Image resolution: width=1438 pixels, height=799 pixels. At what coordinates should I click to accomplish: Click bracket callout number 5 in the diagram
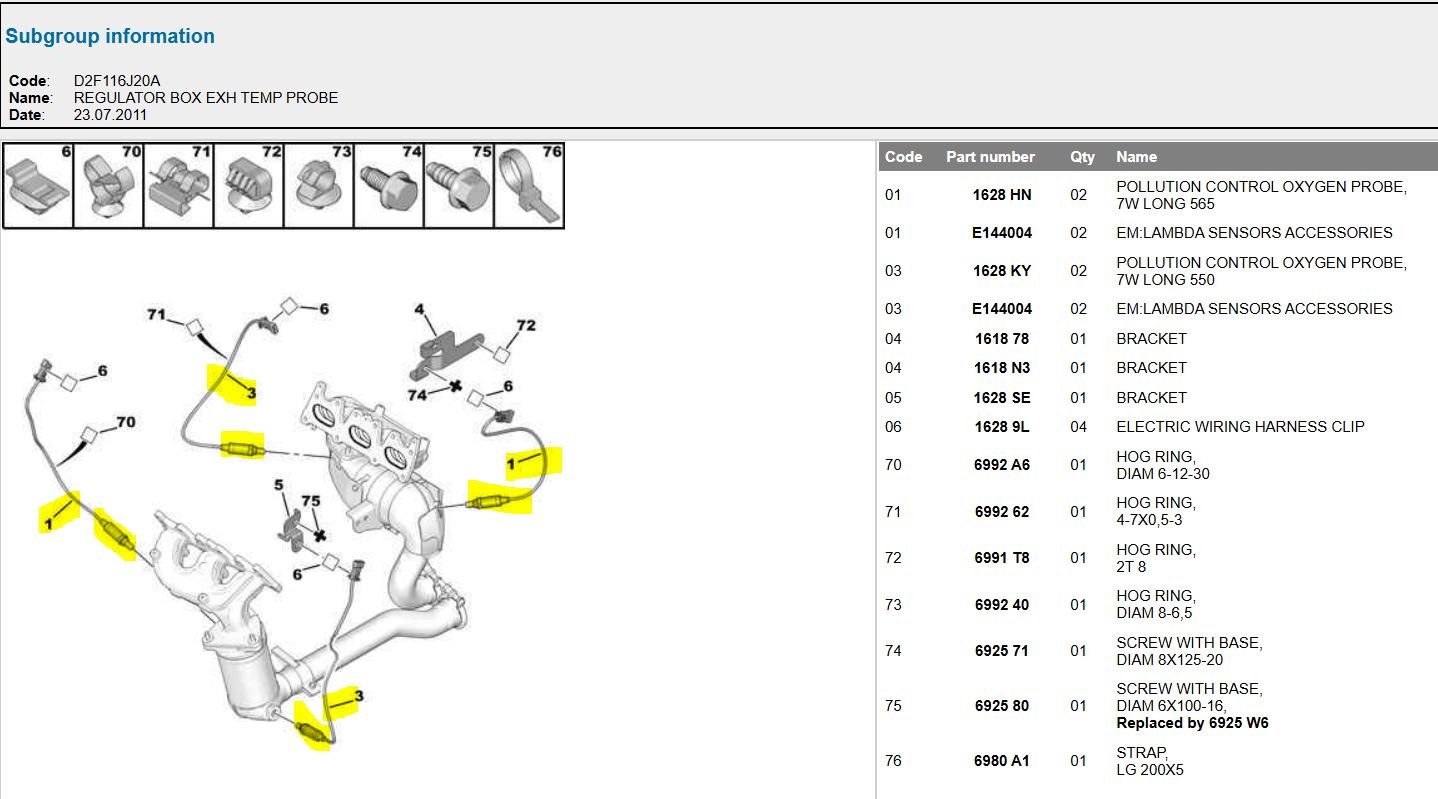[x=280, y=486]
